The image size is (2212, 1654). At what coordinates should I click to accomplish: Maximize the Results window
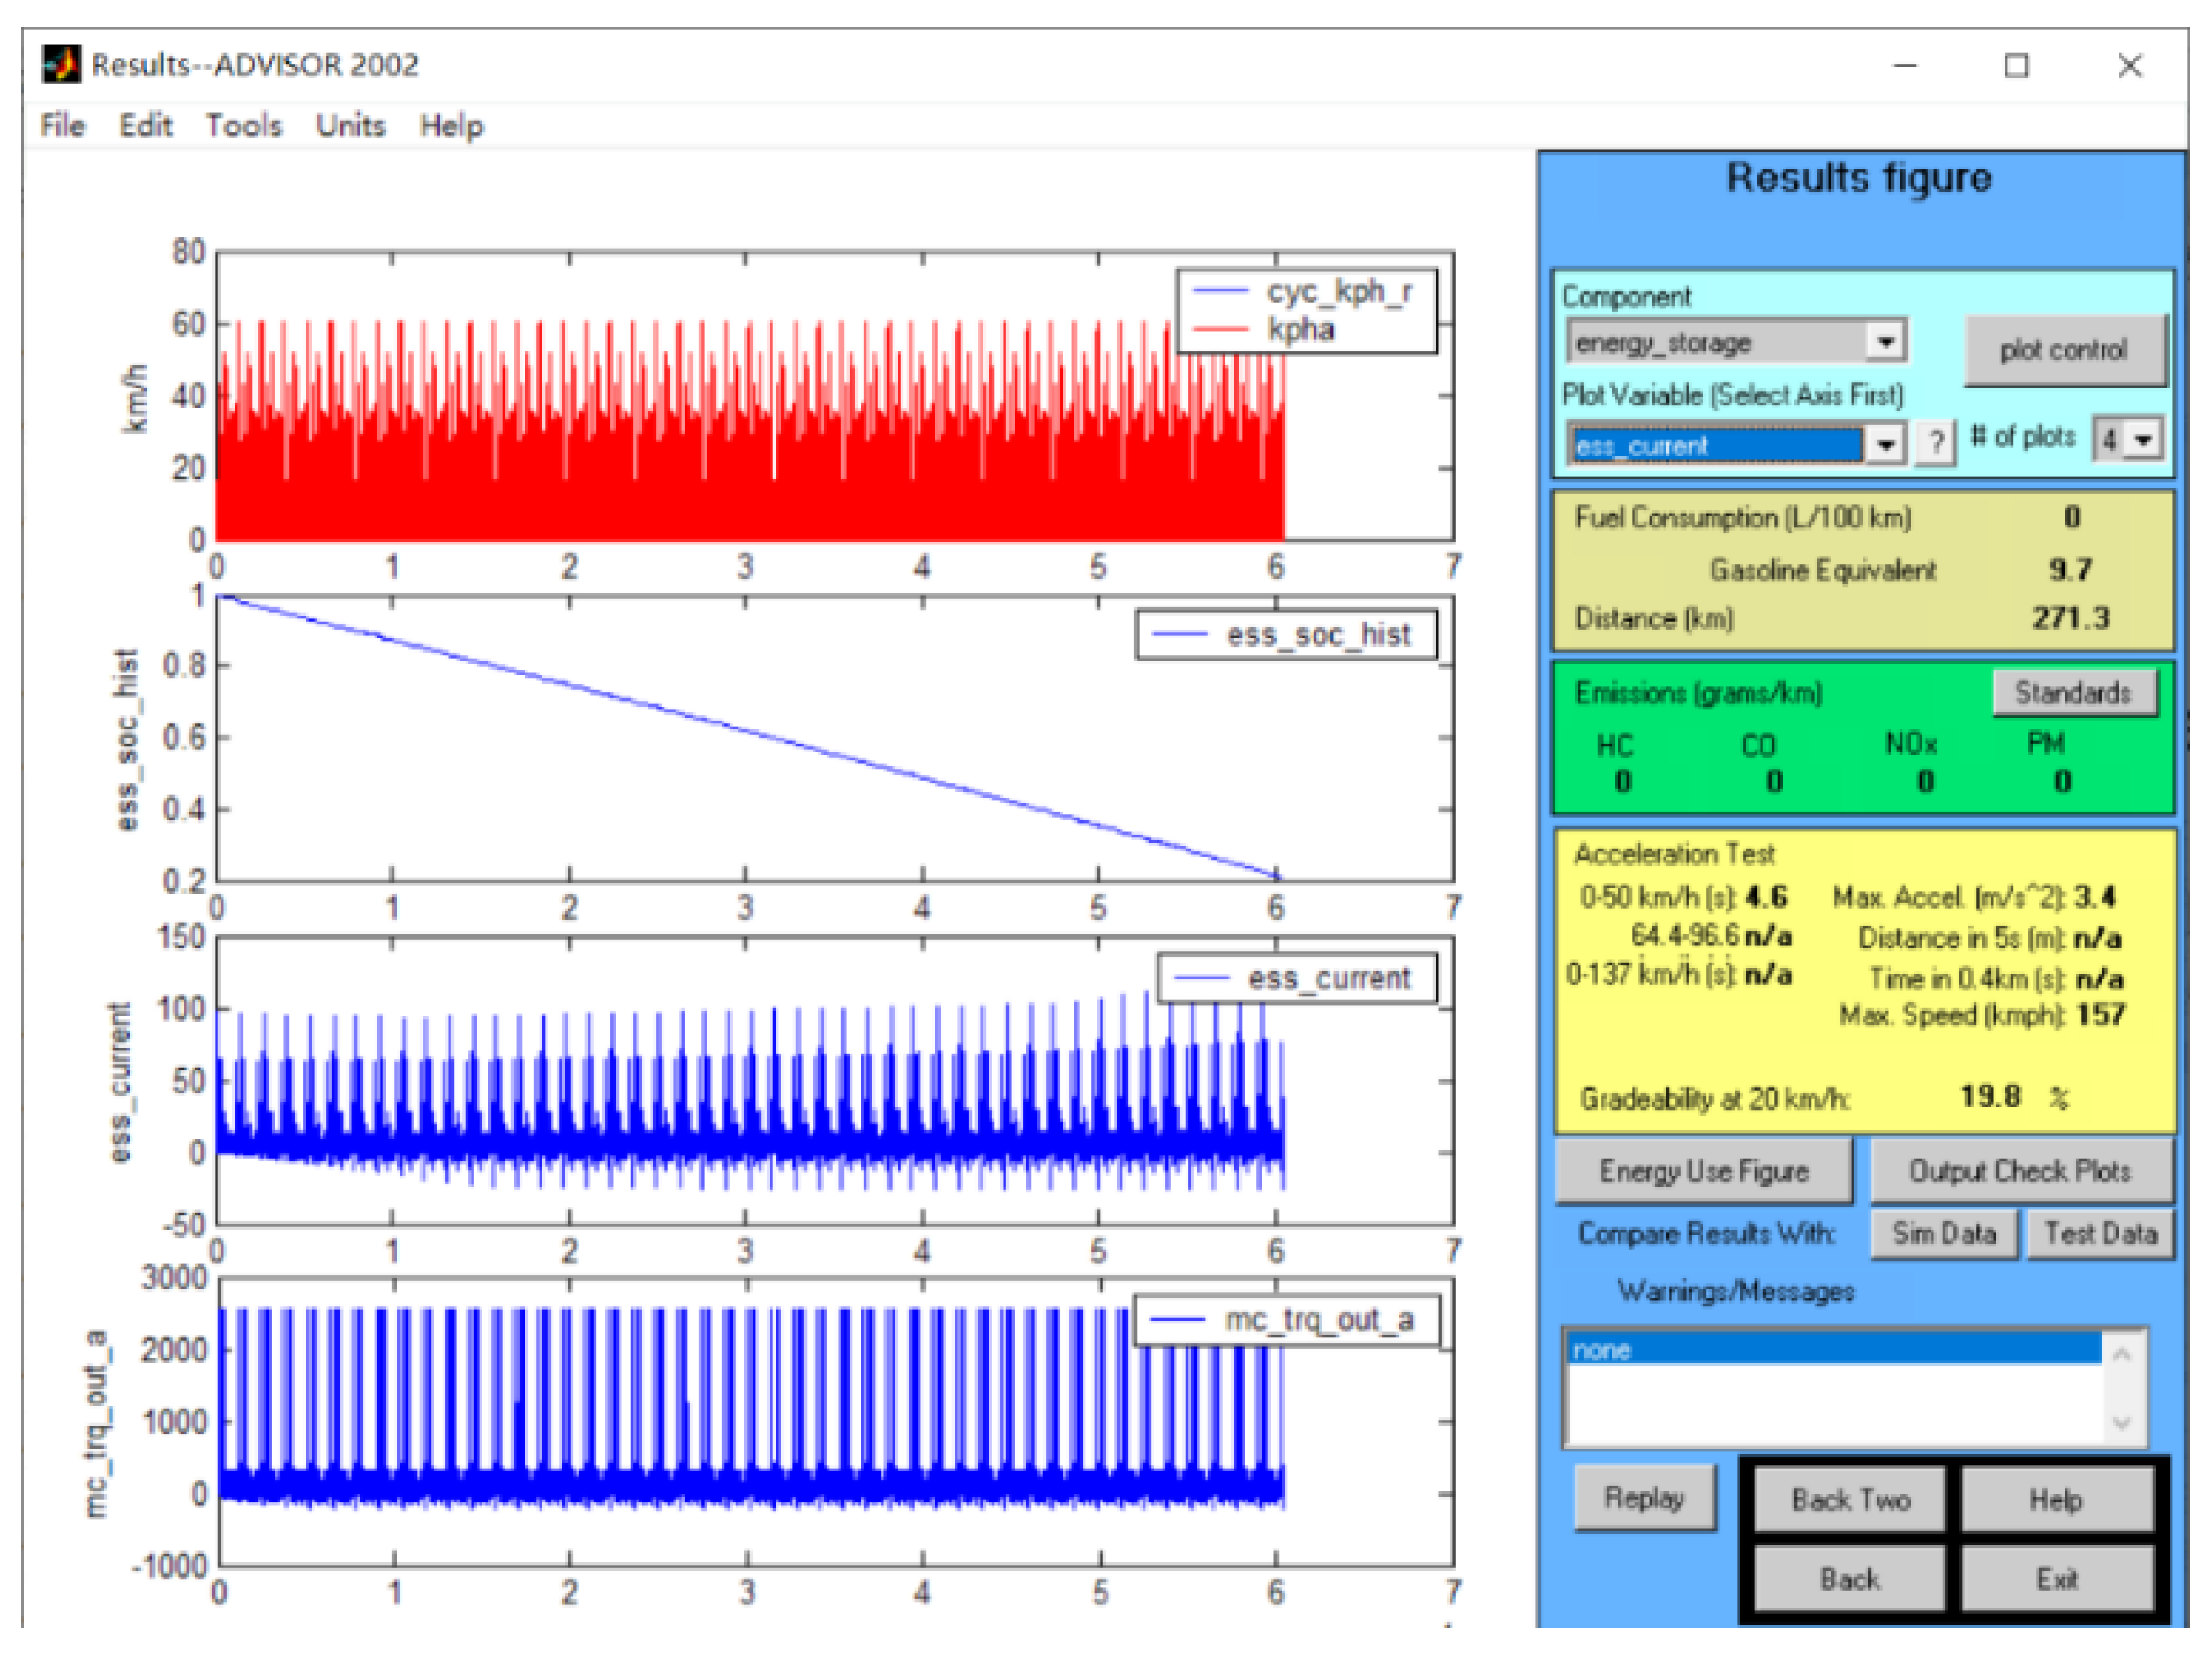(x=2016, y=66)
